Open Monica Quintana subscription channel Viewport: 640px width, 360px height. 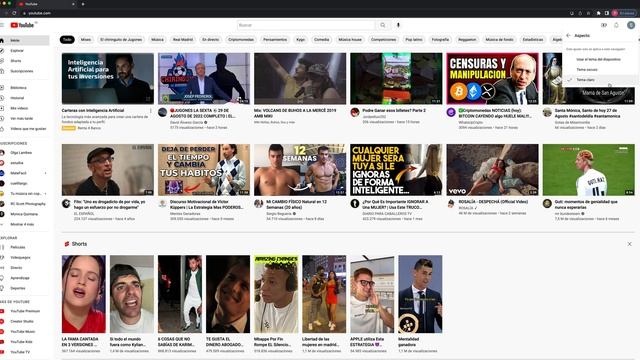click(24, 214)
